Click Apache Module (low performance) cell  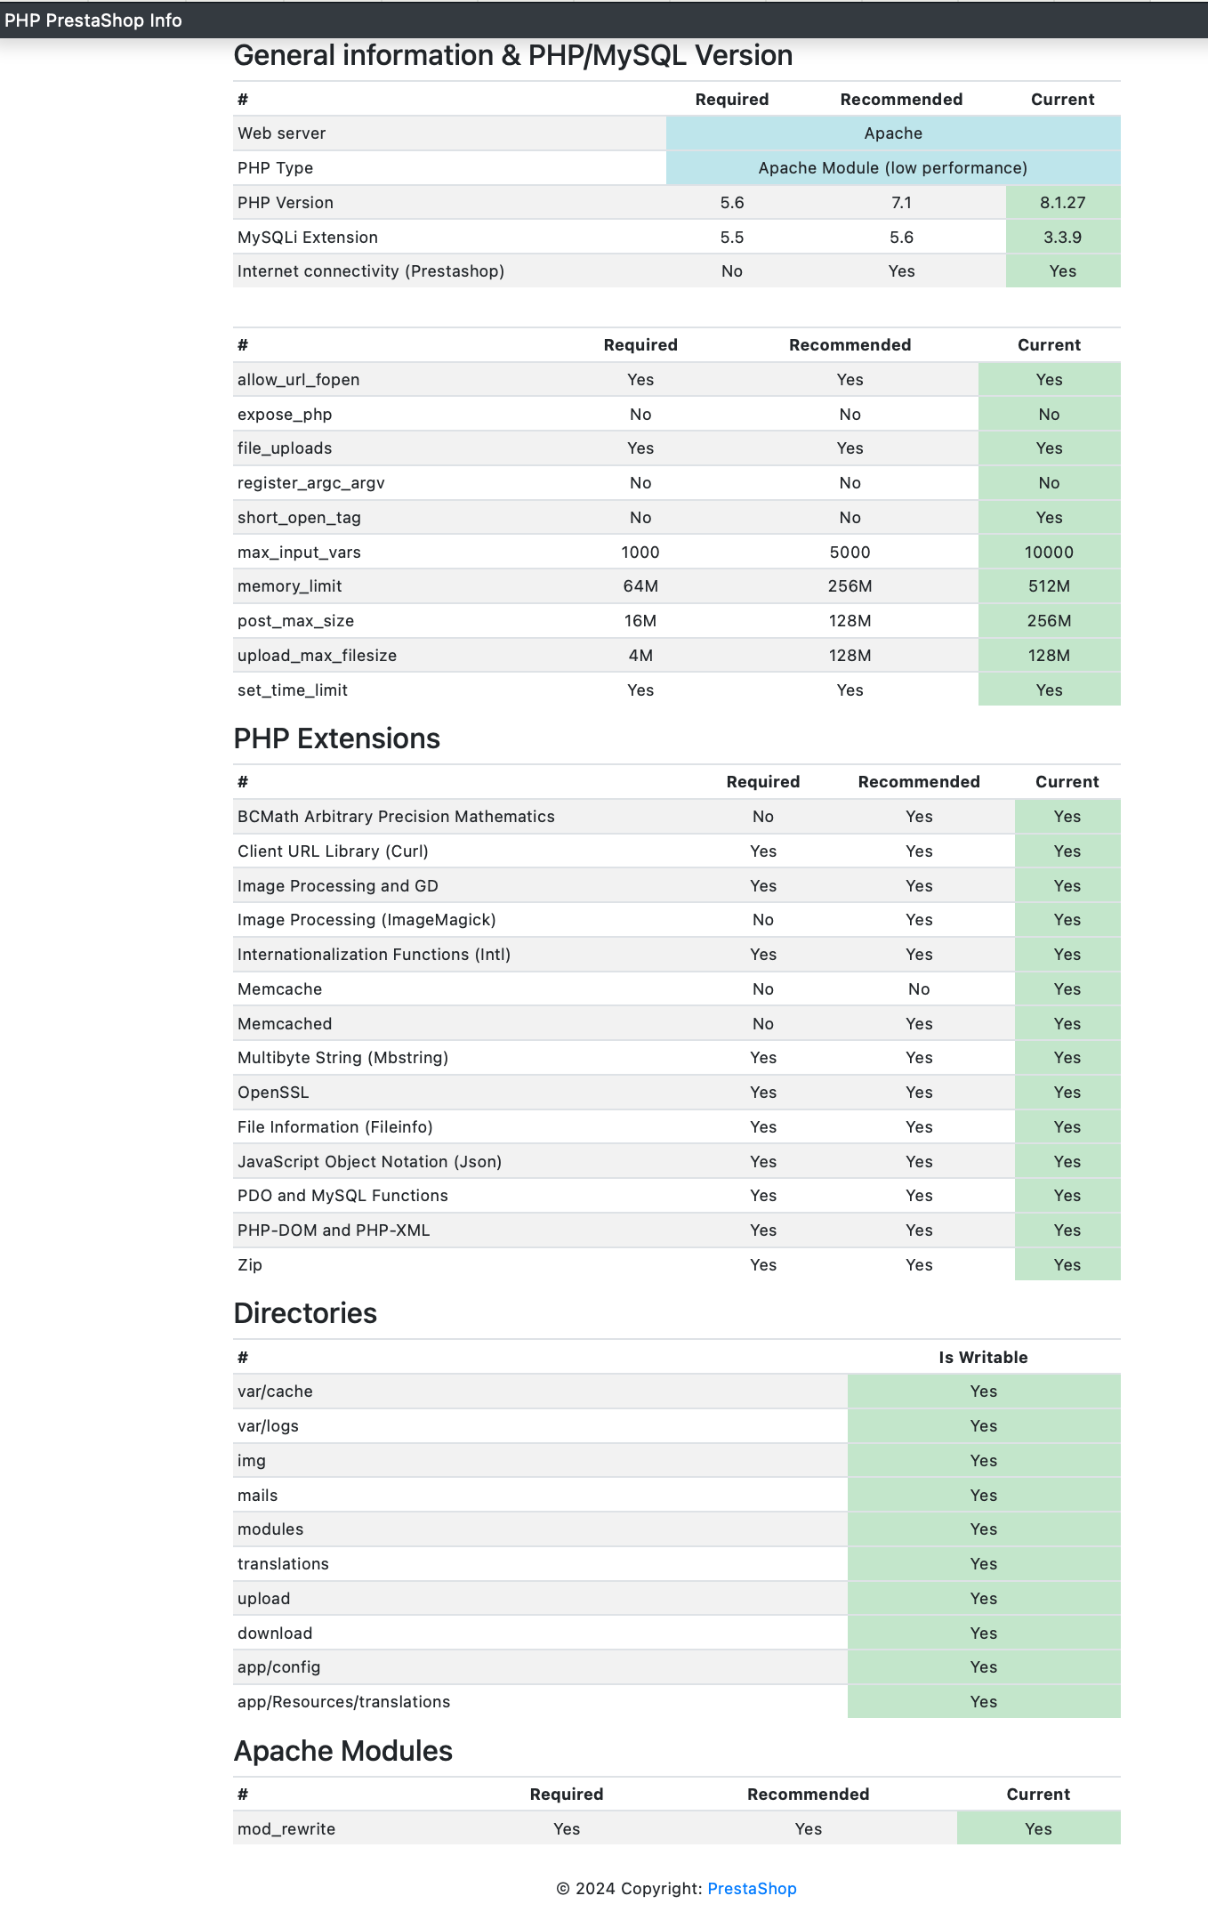point(893,168)
